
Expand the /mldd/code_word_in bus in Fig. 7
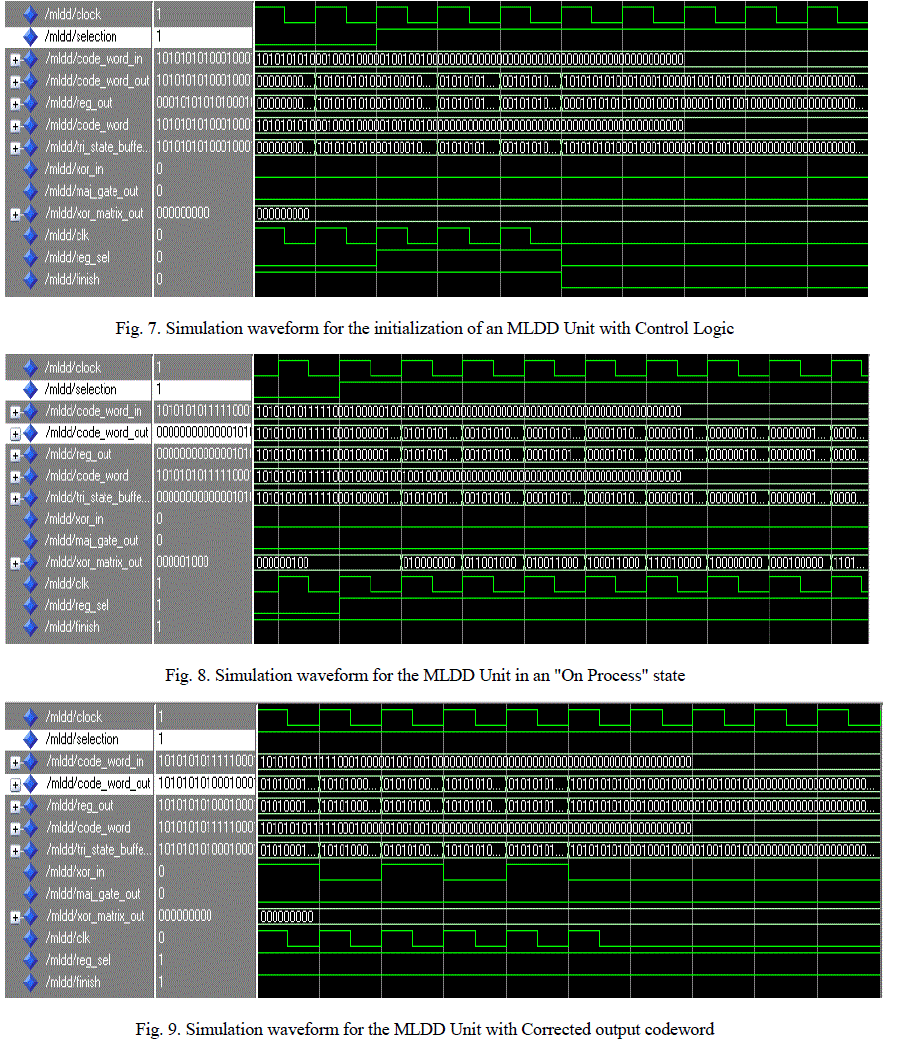tap(14, 59)
